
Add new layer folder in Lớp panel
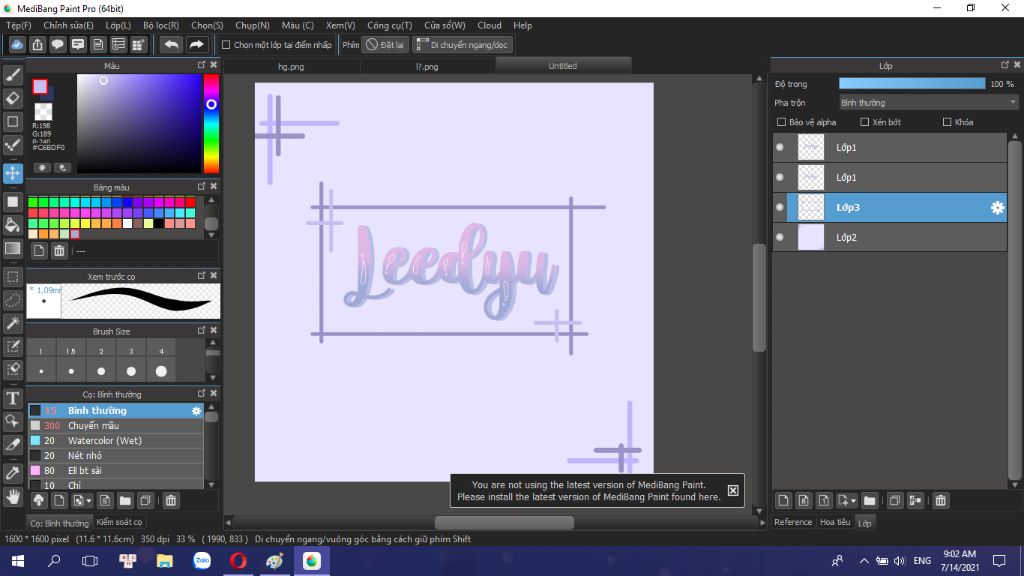coord(869,501)
